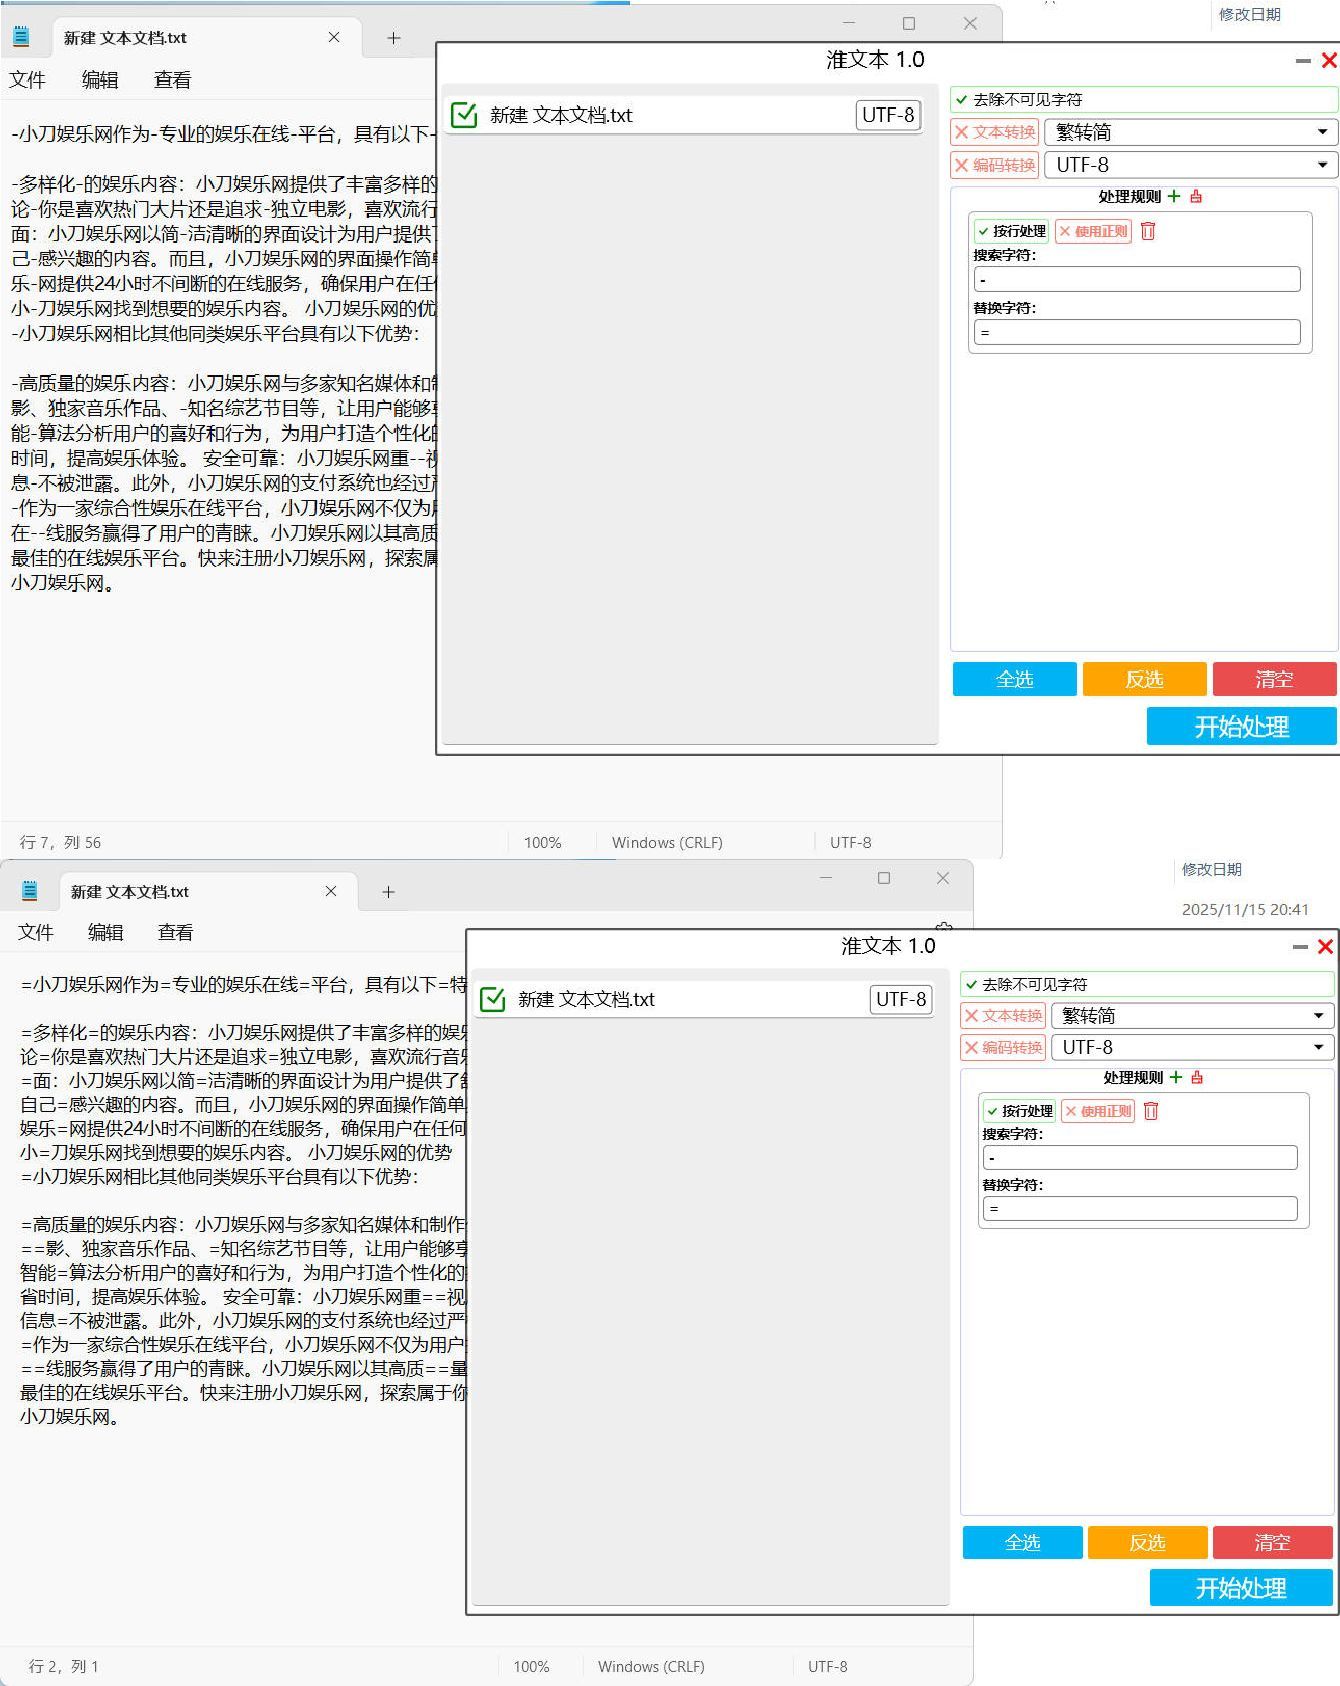Click trash delete-rule icon in lower 淮文本 window

[x=1151, y=1111]
